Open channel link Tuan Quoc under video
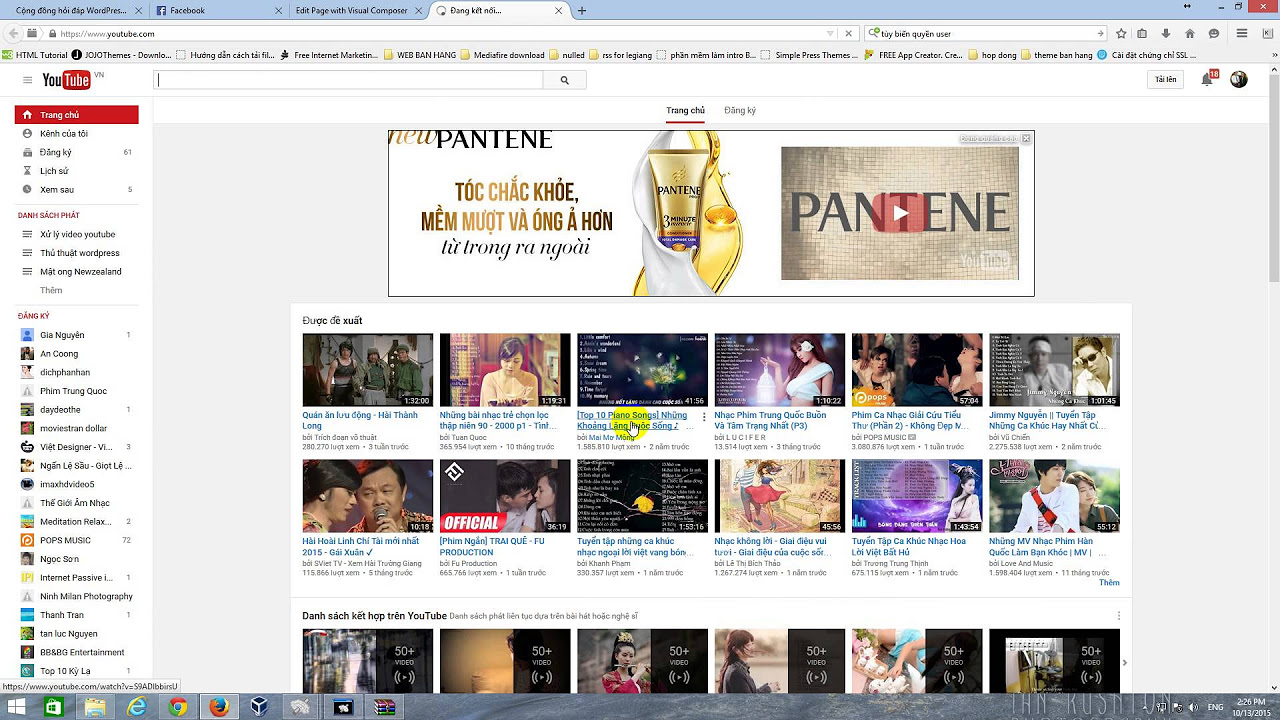1280x720 pixels. pyautogui.click(x=468, y=437)
